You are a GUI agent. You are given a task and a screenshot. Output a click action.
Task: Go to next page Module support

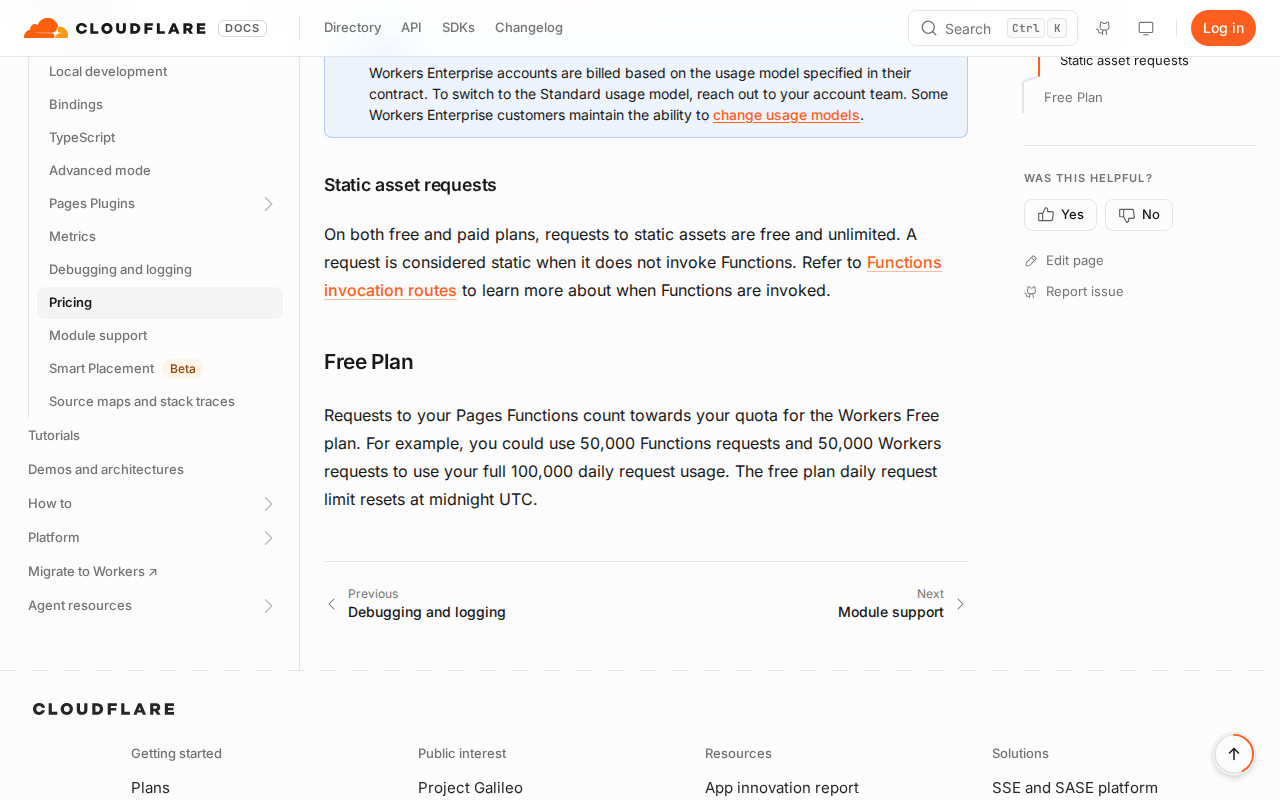coord(902,603)
